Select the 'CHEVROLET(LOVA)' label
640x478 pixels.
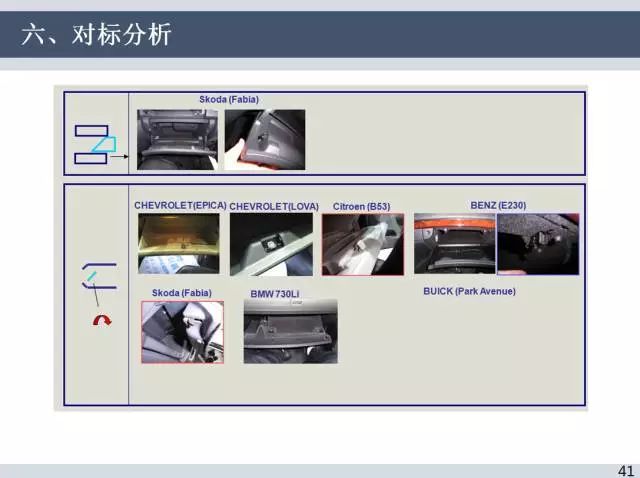point(274,207)
